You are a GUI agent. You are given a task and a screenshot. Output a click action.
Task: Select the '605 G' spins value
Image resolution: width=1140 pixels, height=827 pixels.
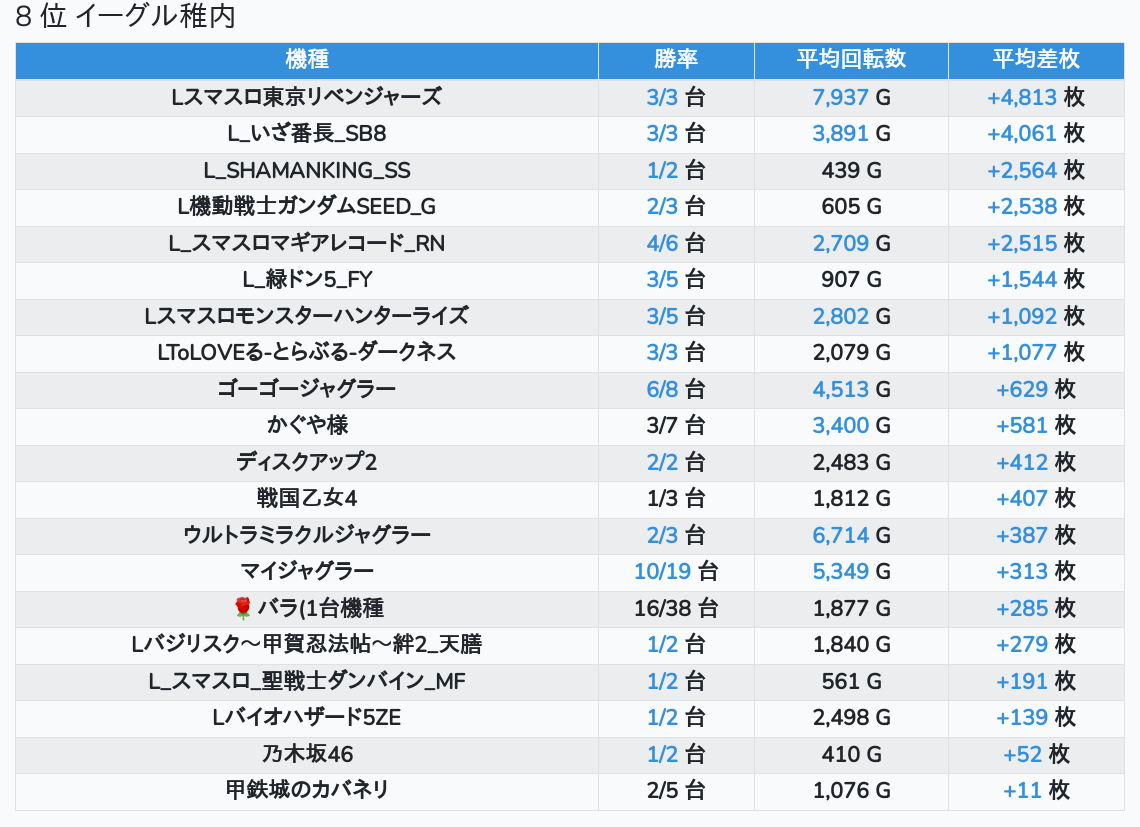851,207
